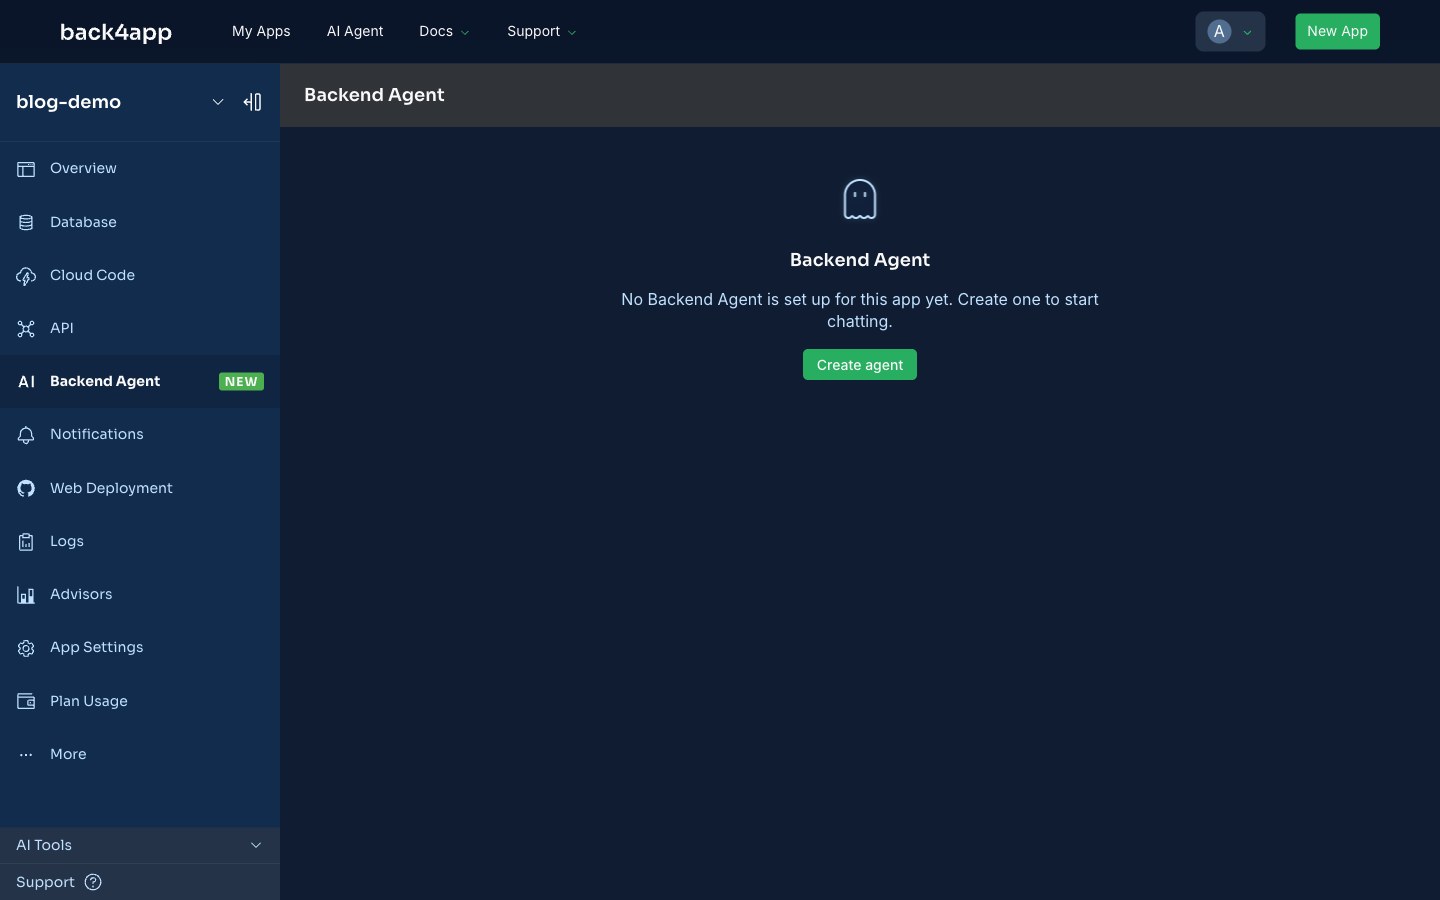Open Plan Usage sidebar label
Screen dimensions: 1440x900
point(89,701)
